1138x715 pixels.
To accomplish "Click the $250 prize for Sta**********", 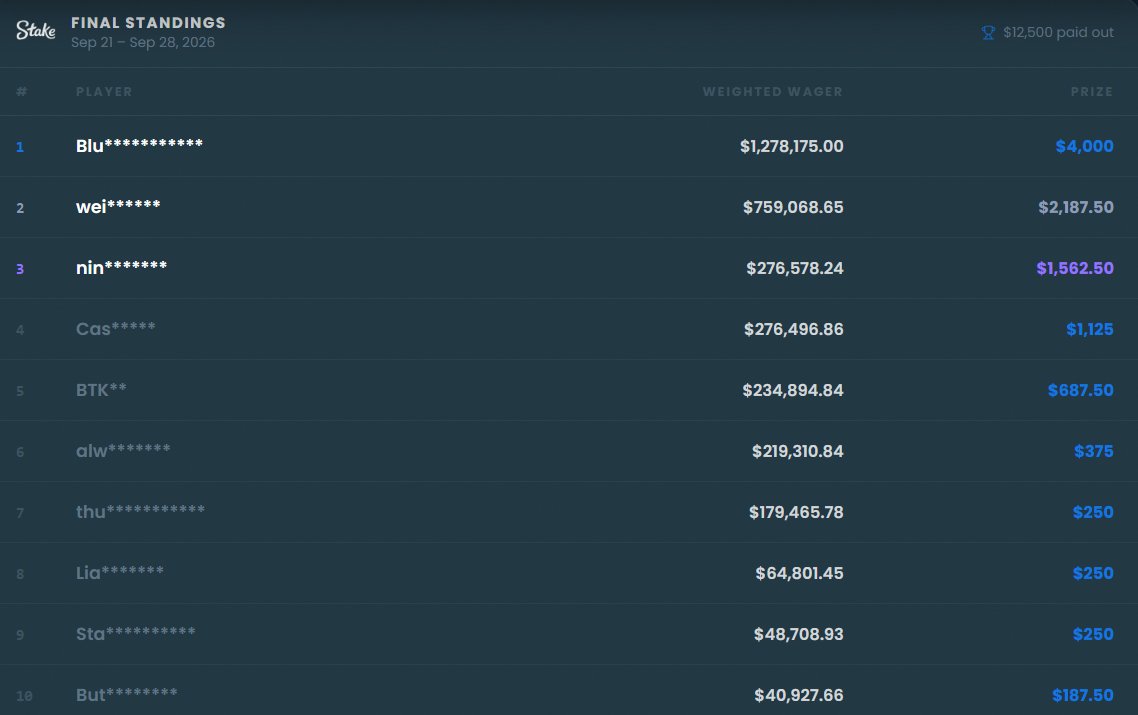I will (x=1093, y=634).
